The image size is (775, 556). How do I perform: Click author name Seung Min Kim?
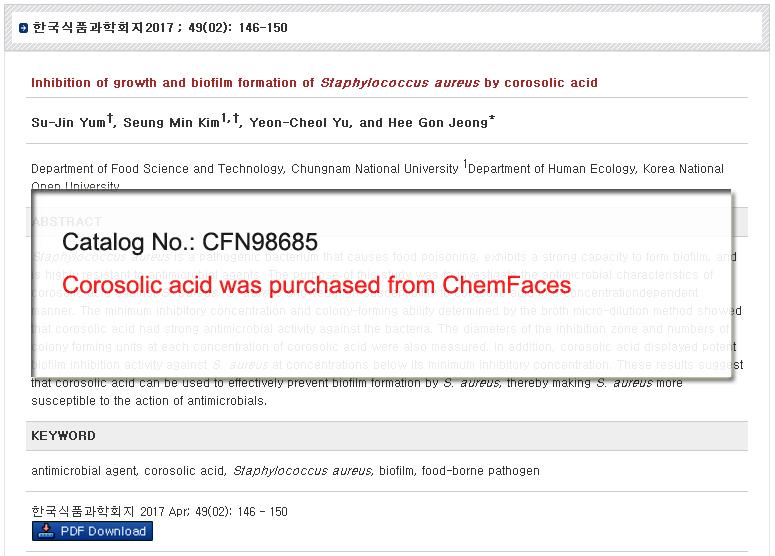(x=171, y=123)
